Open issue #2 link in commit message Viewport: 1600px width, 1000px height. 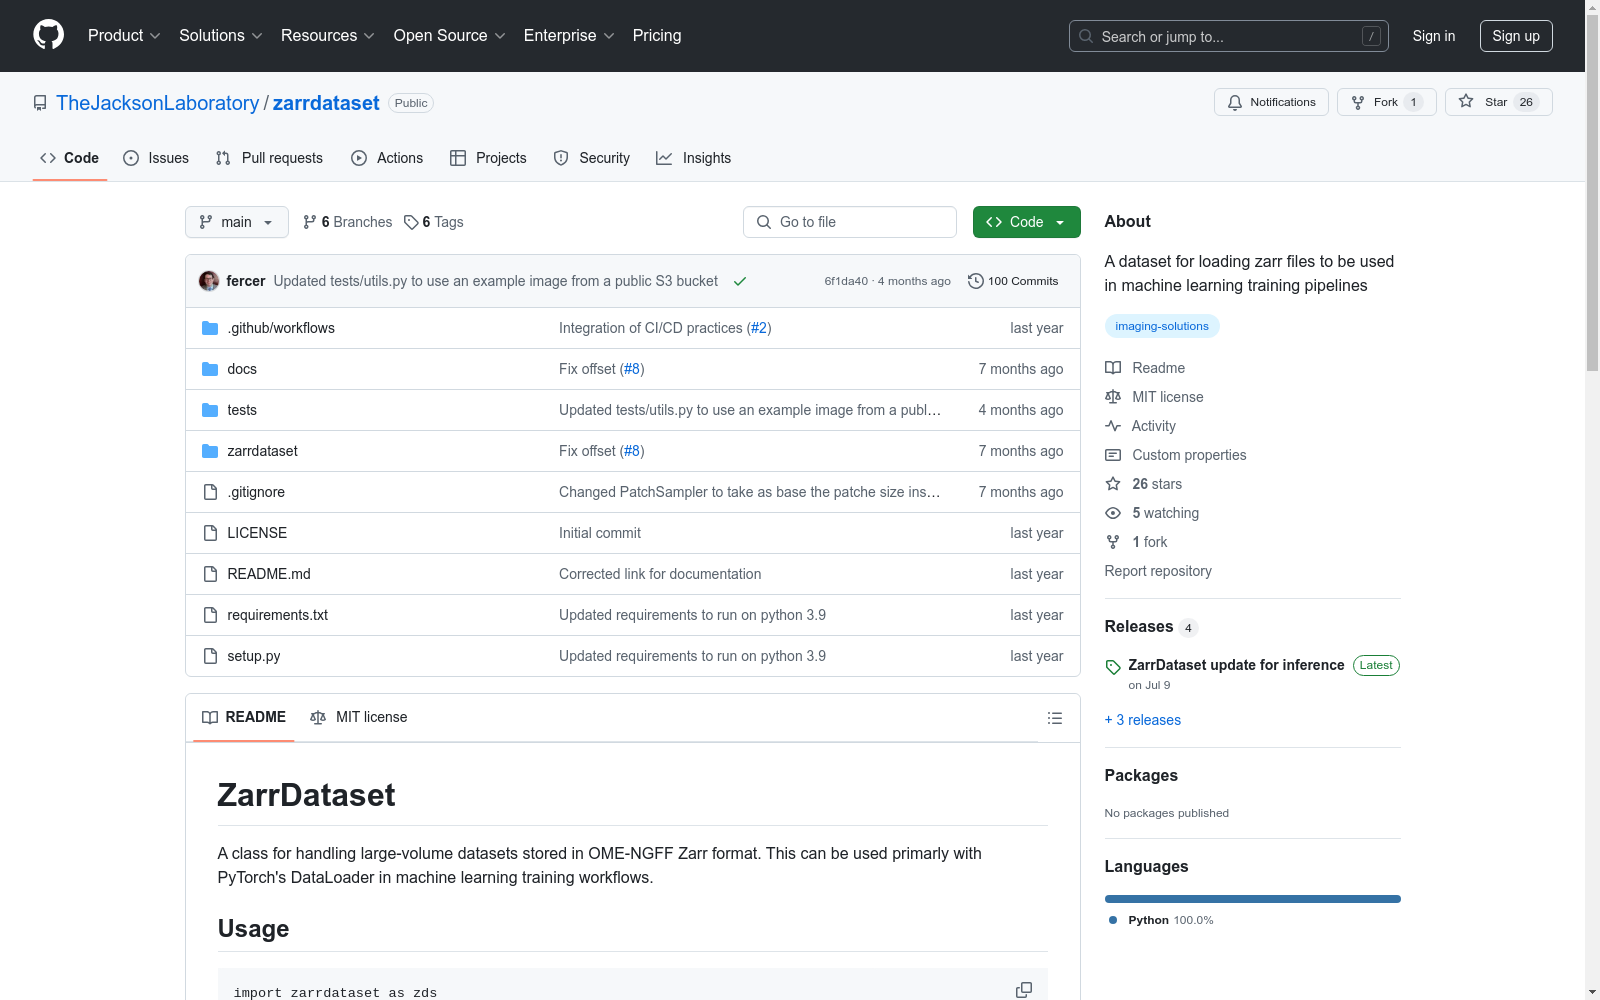759,328
